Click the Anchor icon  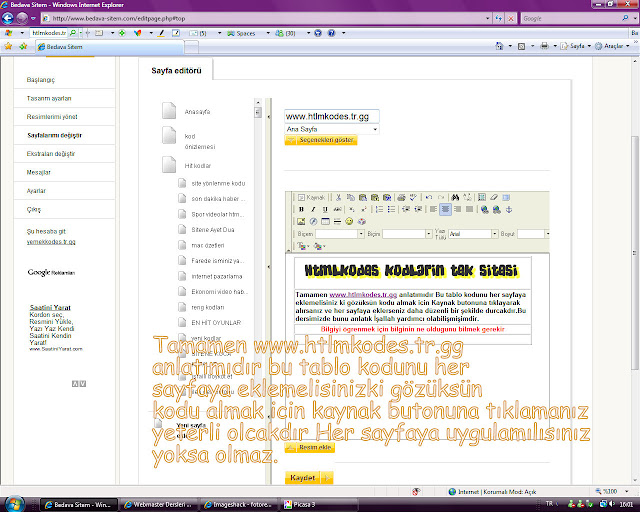[x=509, y=209]
